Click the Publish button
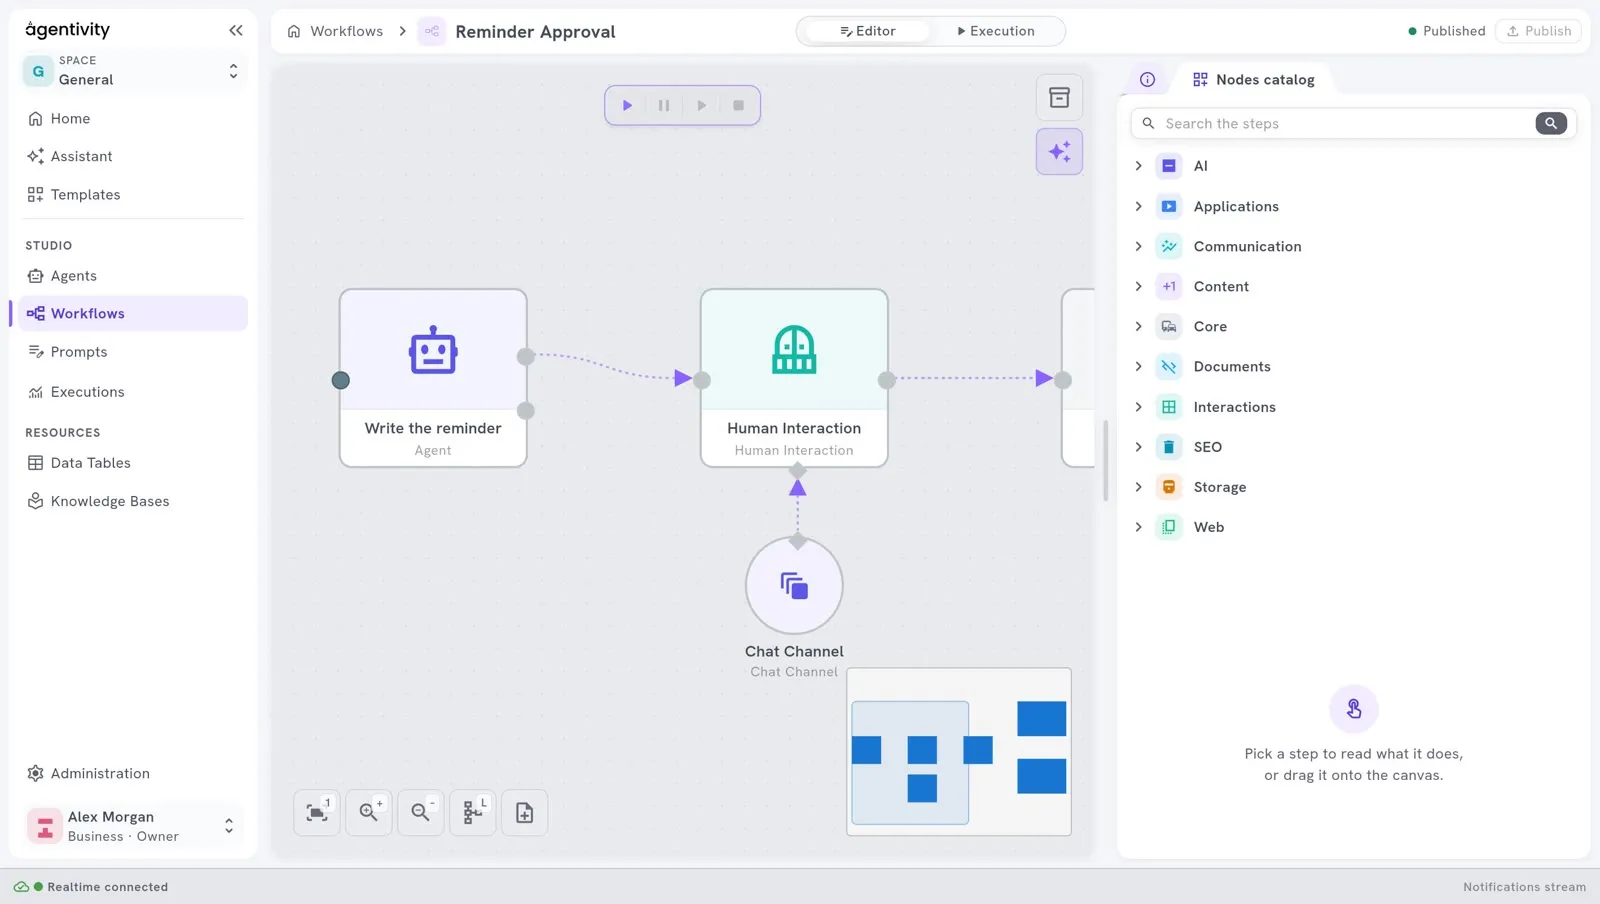The width and height of the screenshot is (1600, 904). click(x=1538, y=31)
